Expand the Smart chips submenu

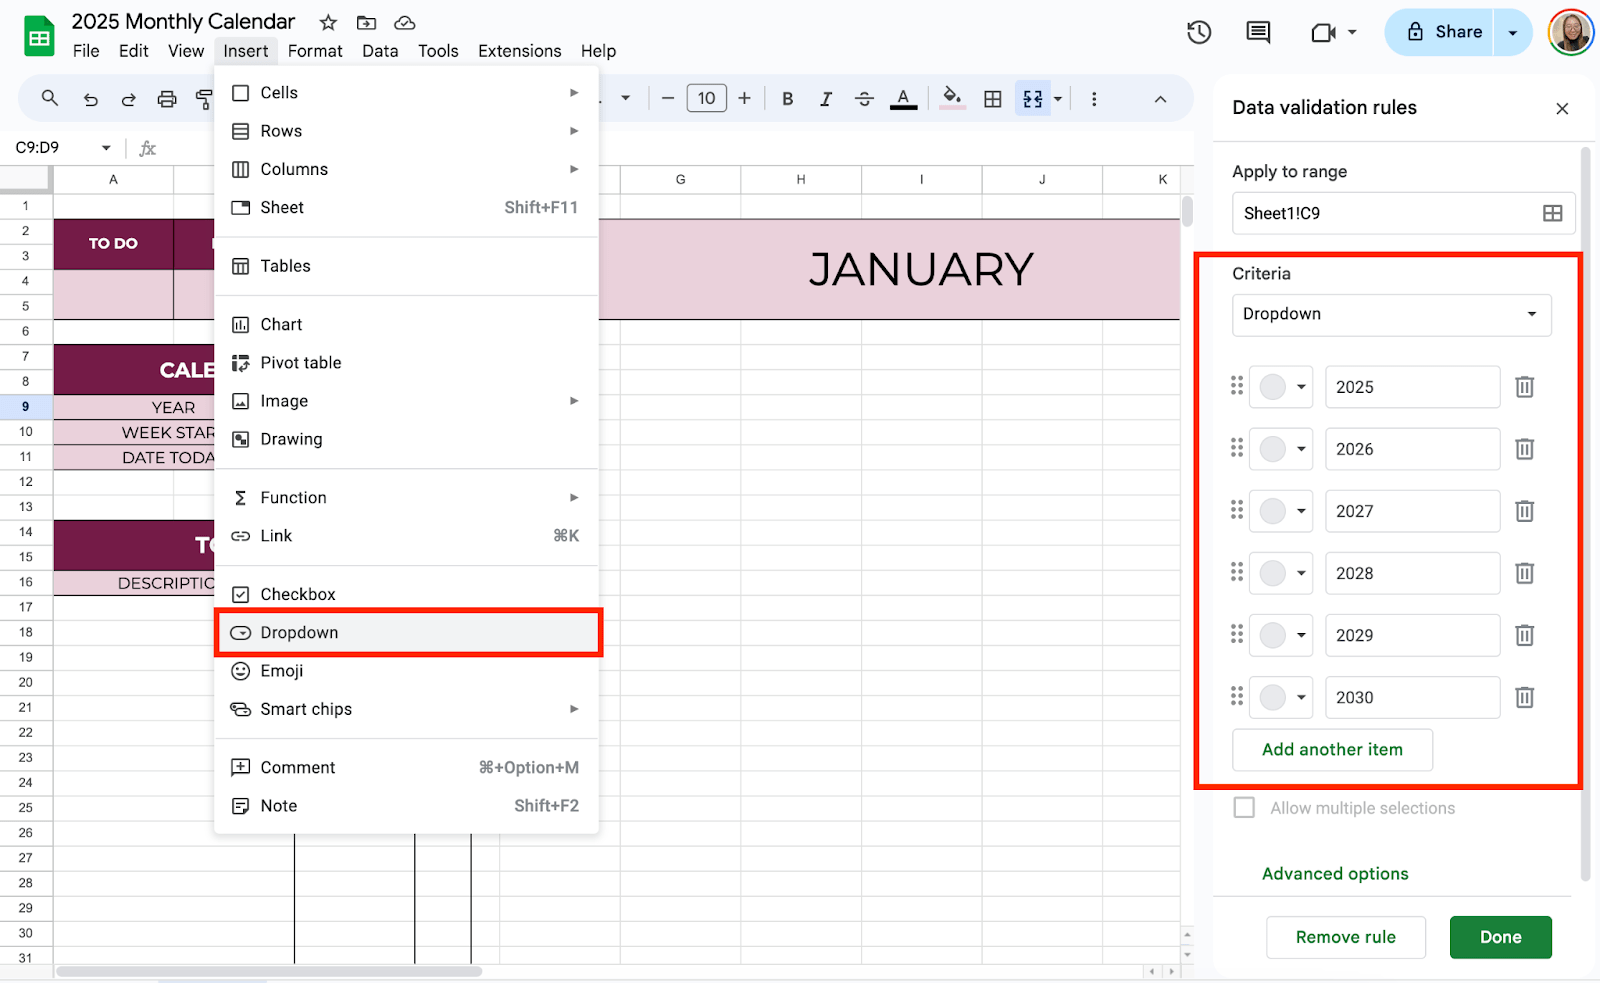(305, 709)
